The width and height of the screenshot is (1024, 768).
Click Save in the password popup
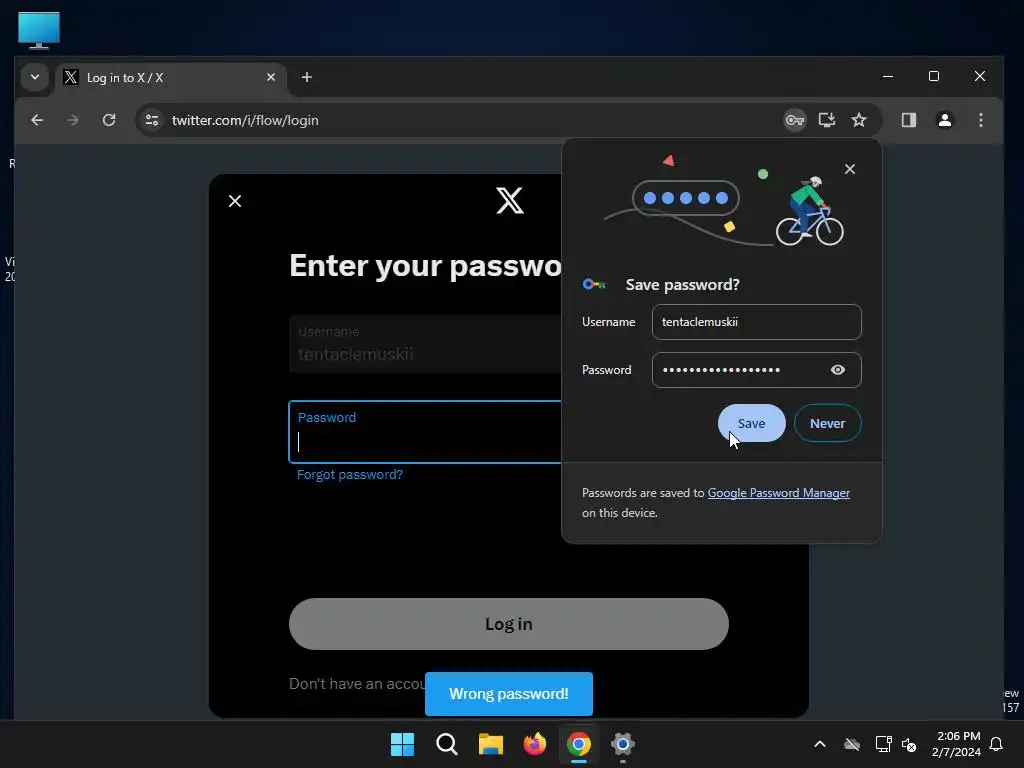(751, 423)
